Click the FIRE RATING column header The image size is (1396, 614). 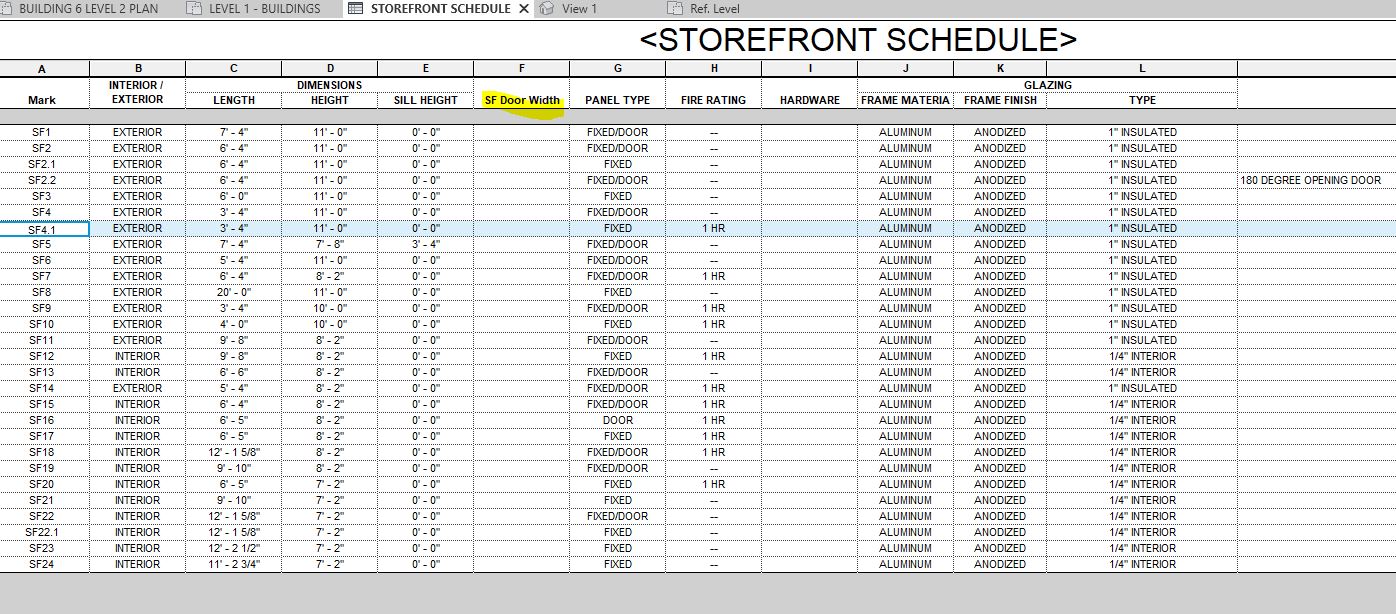click(713, 100)
